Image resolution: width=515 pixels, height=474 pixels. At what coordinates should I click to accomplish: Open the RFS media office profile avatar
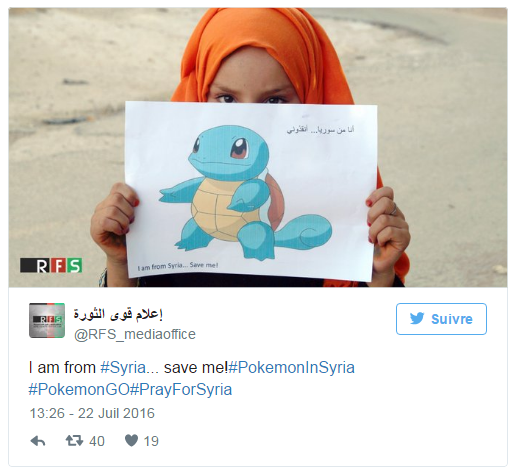(47, 320)
